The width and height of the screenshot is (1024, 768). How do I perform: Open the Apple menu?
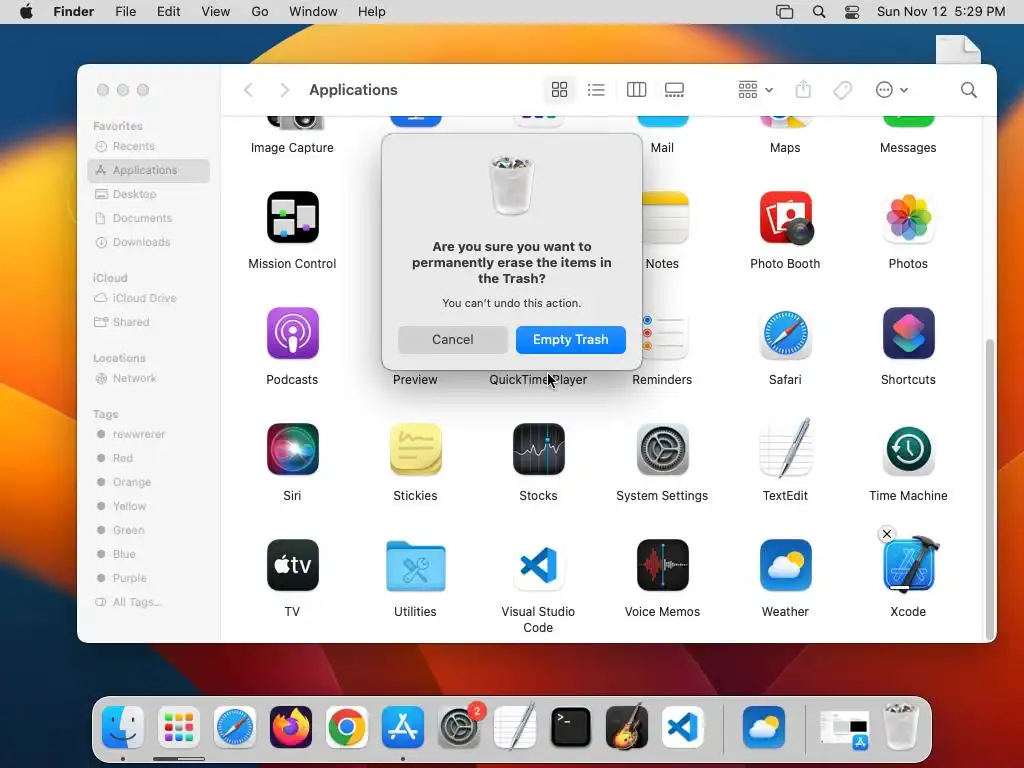[26, 12]
